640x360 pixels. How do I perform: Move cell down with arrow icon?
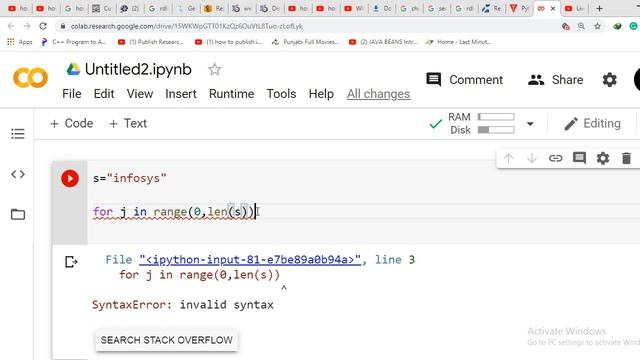[x=531, y=158]
